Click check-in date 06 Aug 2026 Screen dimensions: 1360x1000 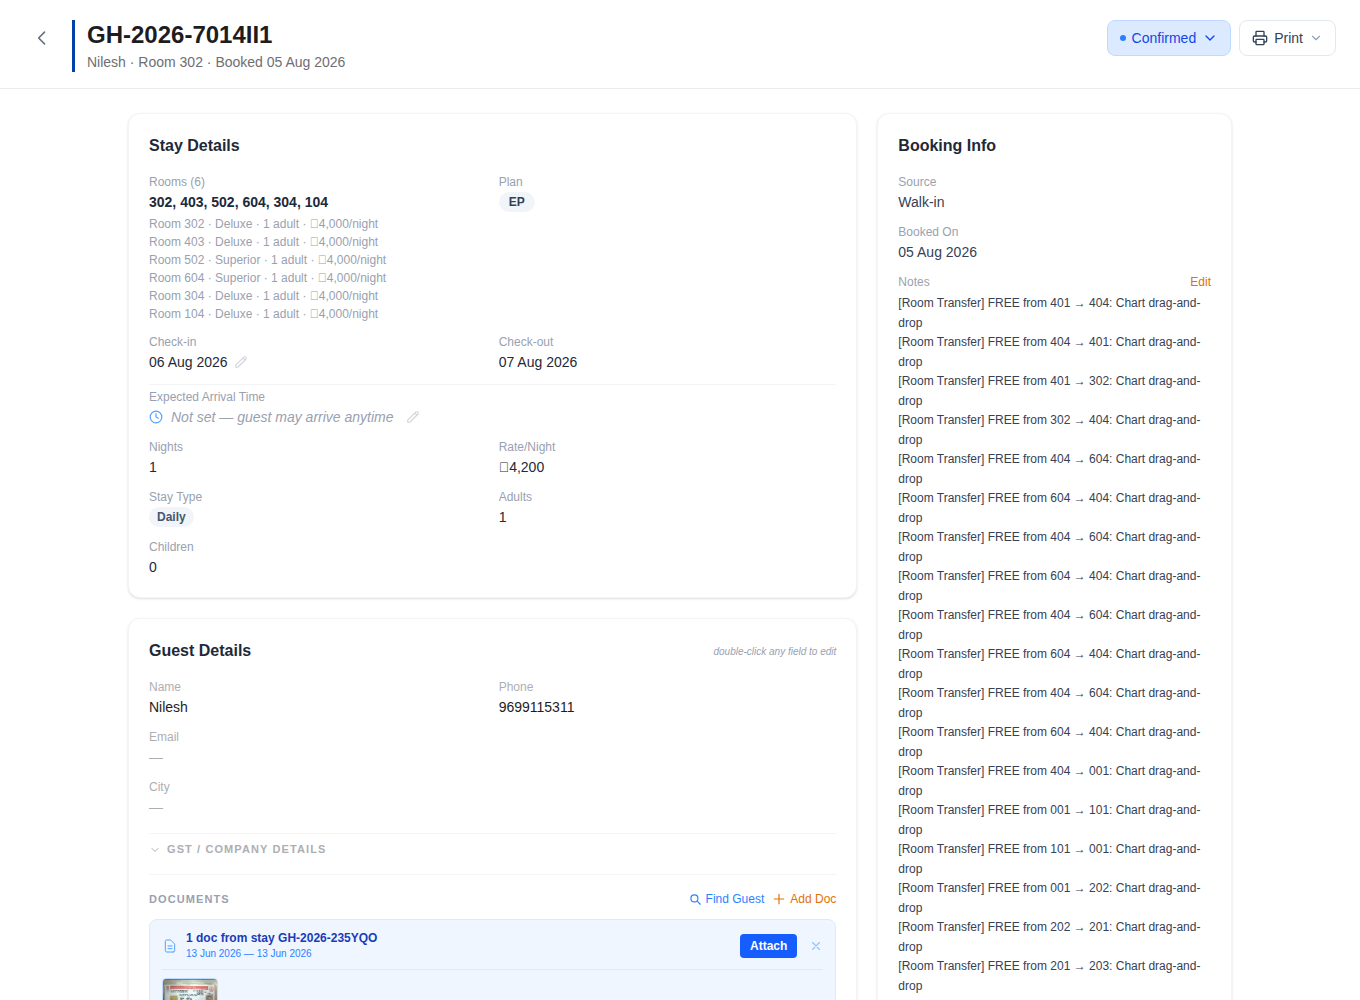tap(188, 362)
